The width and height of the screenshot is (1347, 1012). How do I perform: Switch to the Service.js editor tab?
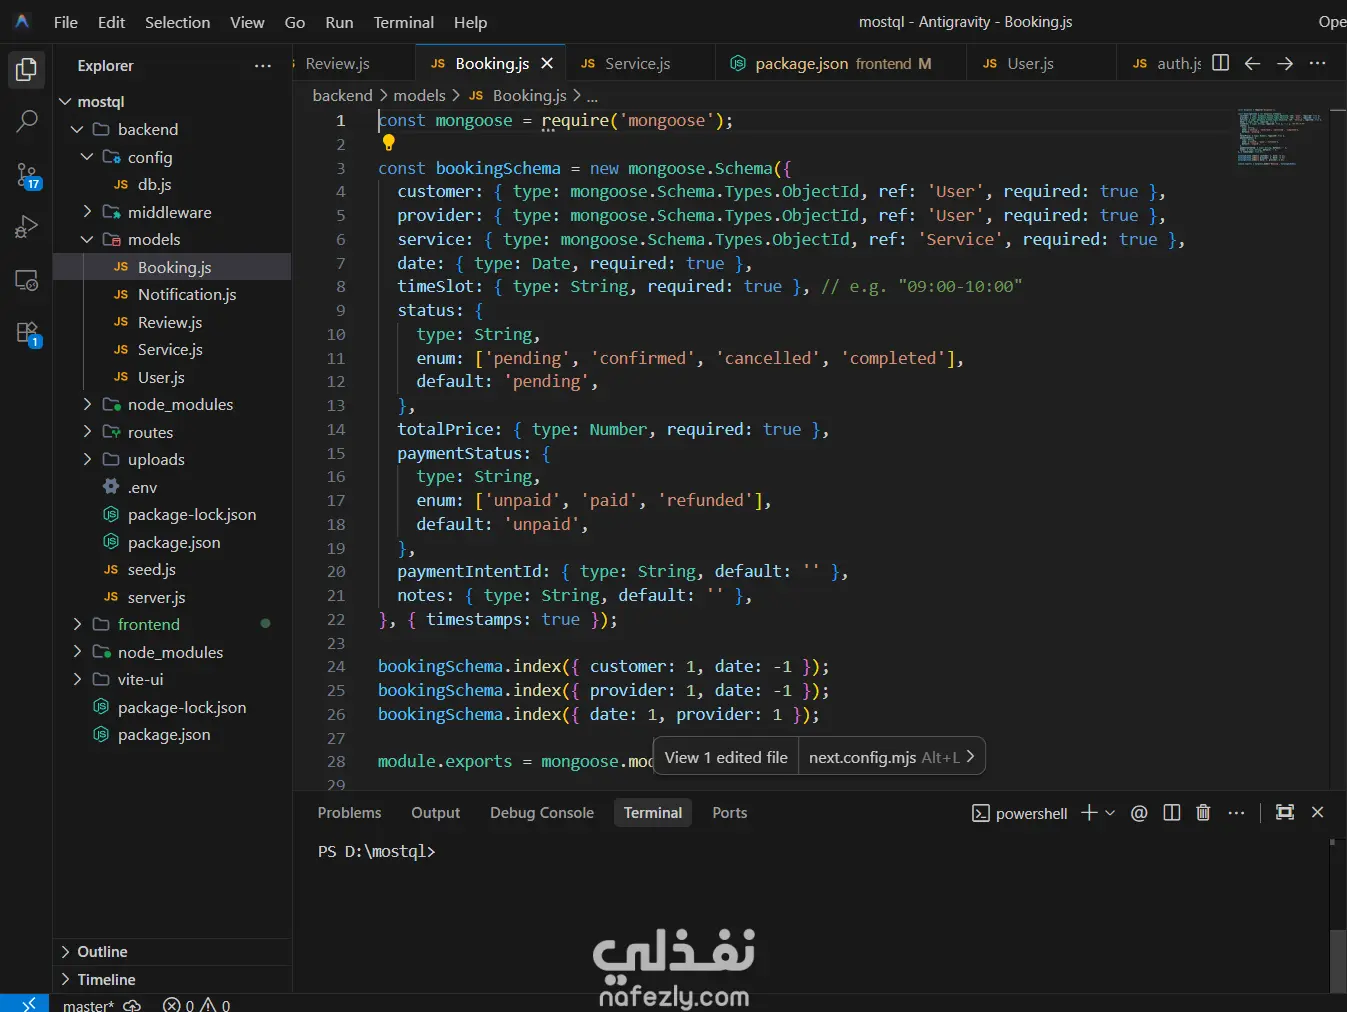640,63
